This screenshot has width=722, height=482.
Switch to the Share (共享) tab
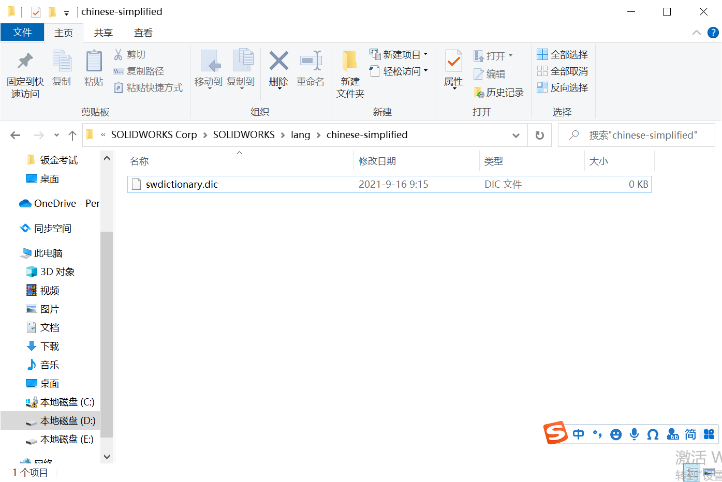[103, 33]
